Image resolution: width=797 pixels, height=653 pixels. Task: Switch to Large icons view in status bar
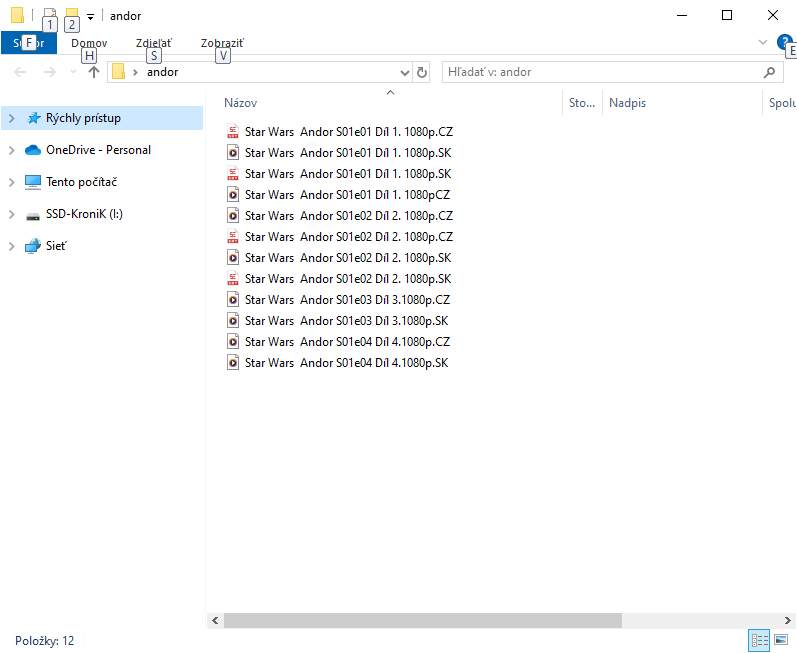781,640
